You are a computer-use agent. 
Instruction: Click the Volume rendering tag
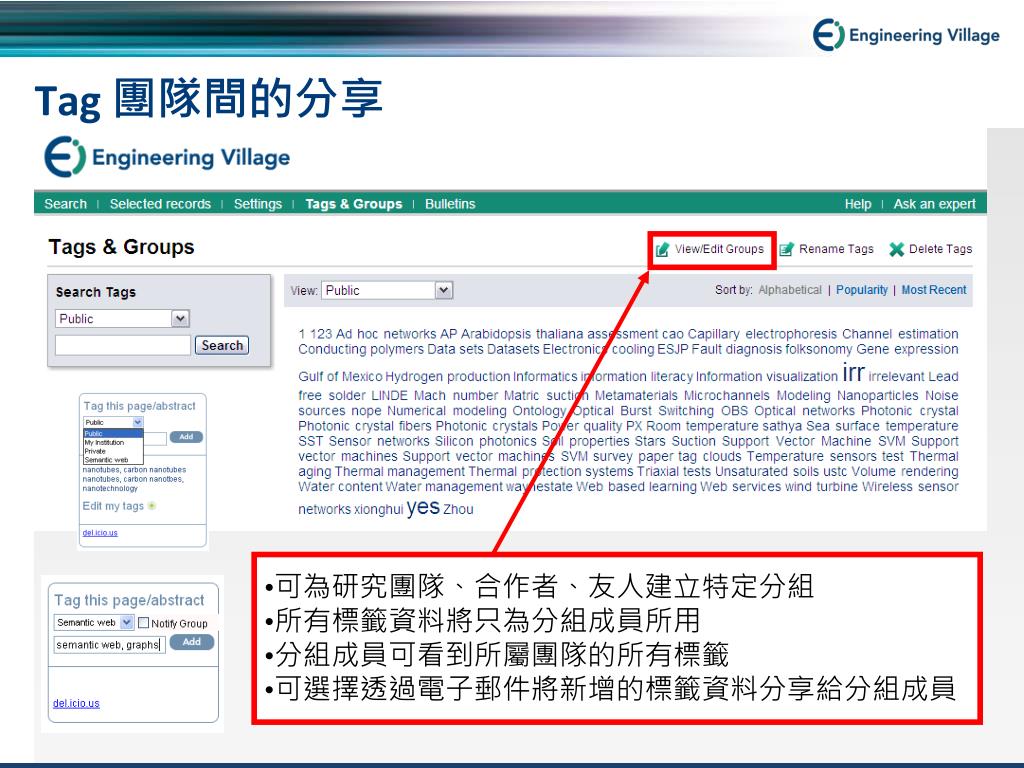pos(905,472)
